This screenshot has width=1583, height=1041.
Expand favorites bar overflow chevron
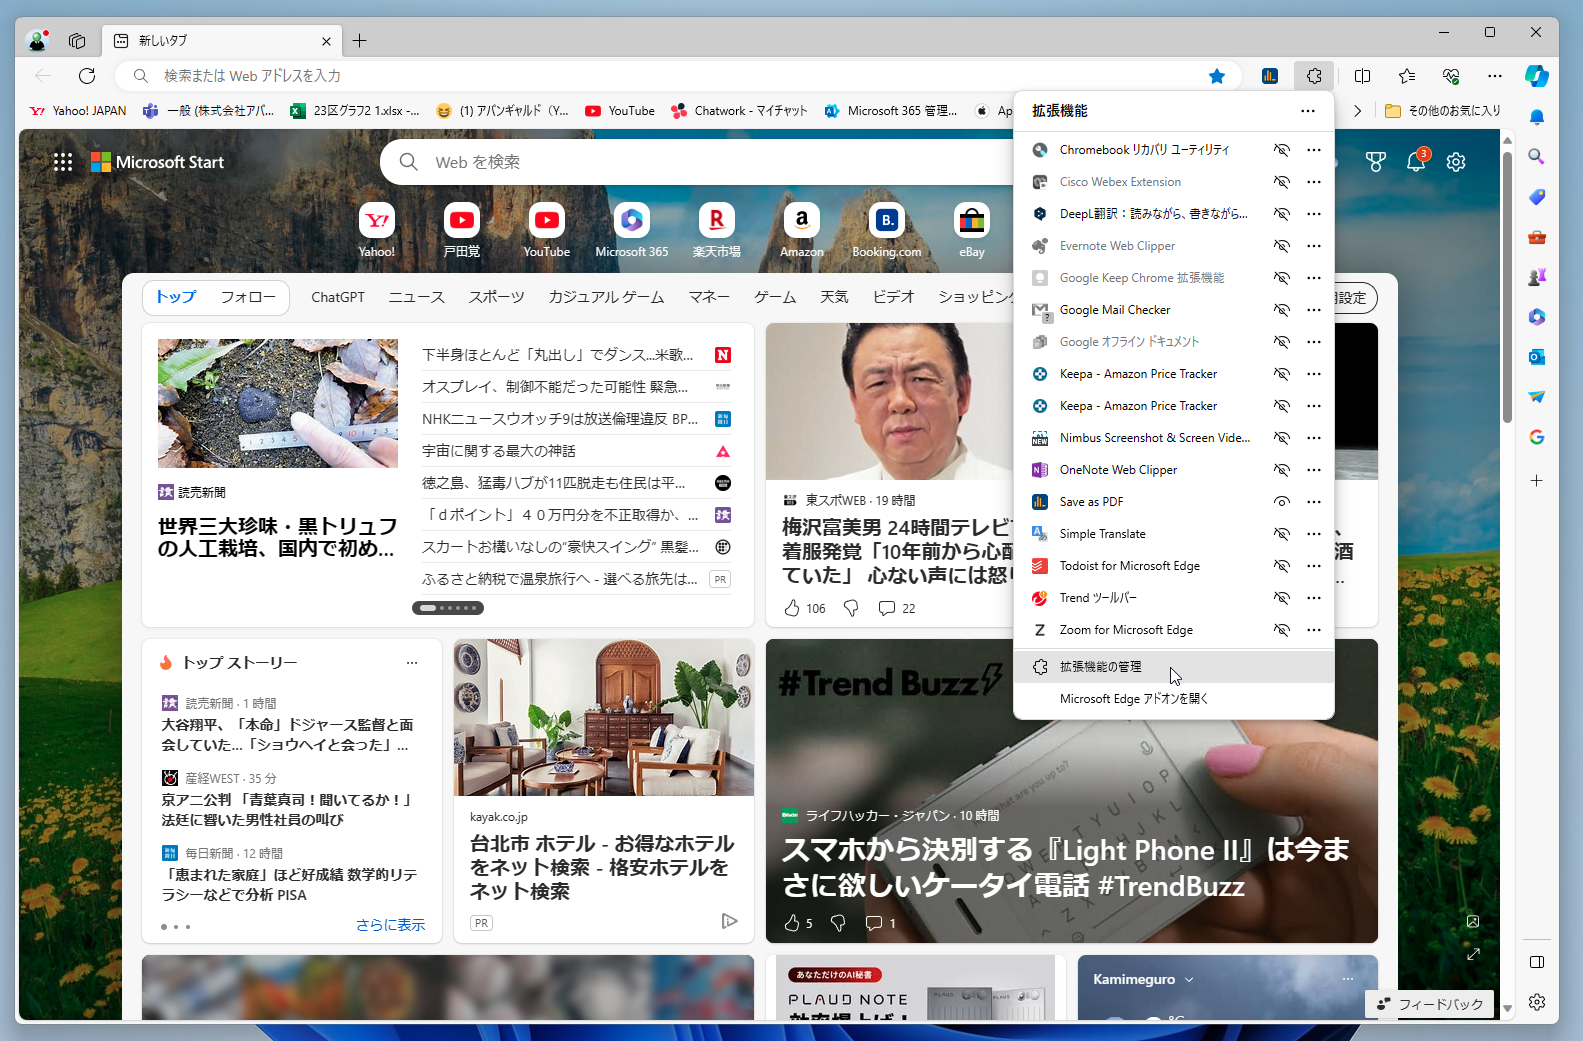pyautogui.click(x=1357, y=111)
